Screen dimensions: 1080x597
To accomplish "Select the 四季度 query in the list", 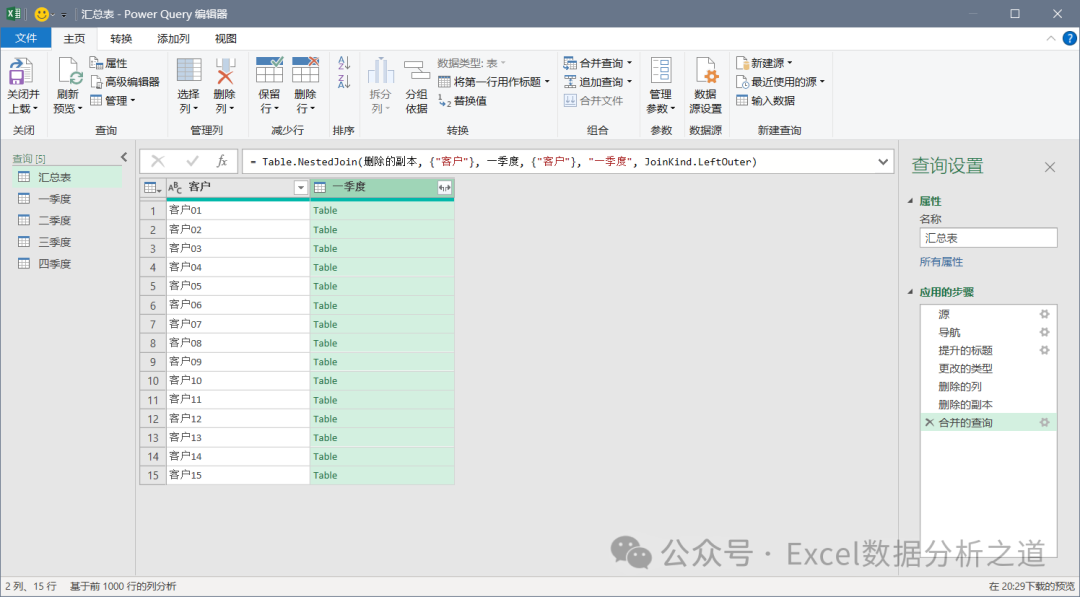I will tap(68, 264).
